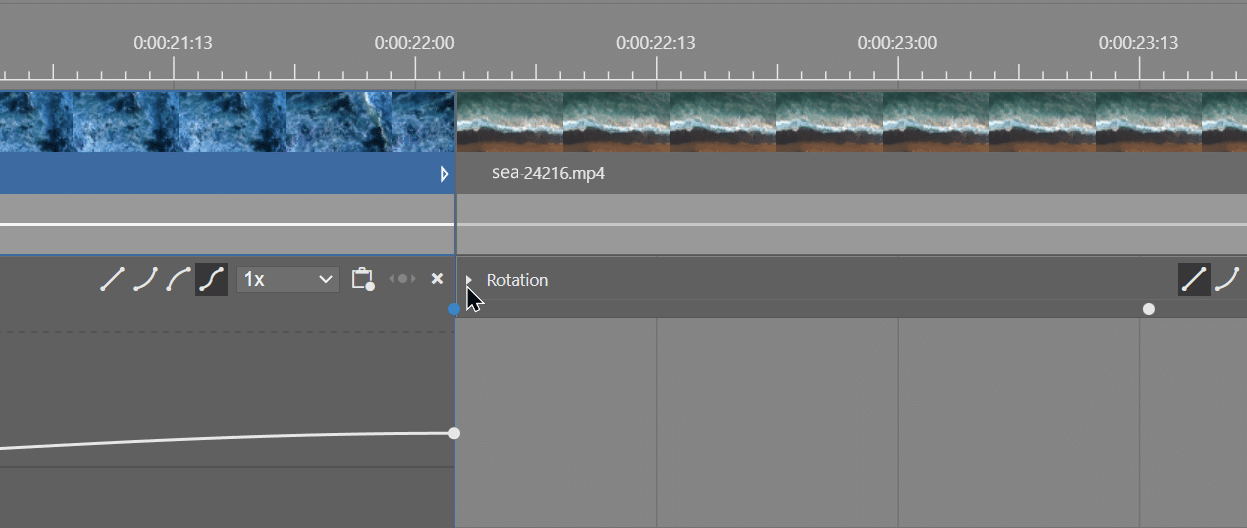Select the sea-24216.mp4 clip label
The width and height of the screenshot is (1247, 528).
(x=548, y=173)
